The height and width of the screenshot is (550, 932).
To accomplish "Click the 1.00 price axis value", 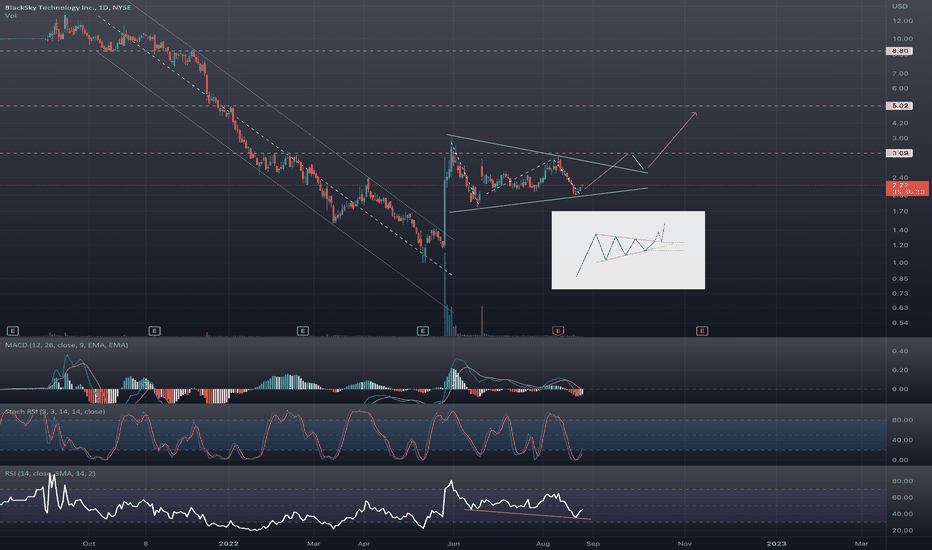I will click(x=900, y=263).
